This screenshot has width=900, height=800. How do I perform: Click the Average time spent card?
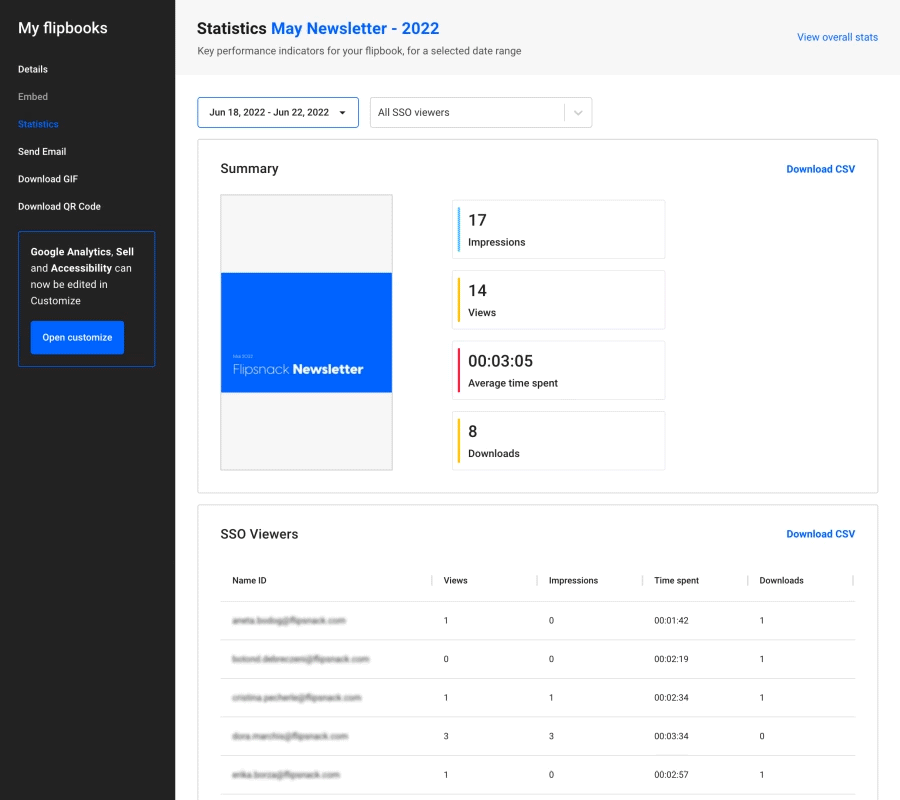[x=558, y=370]
